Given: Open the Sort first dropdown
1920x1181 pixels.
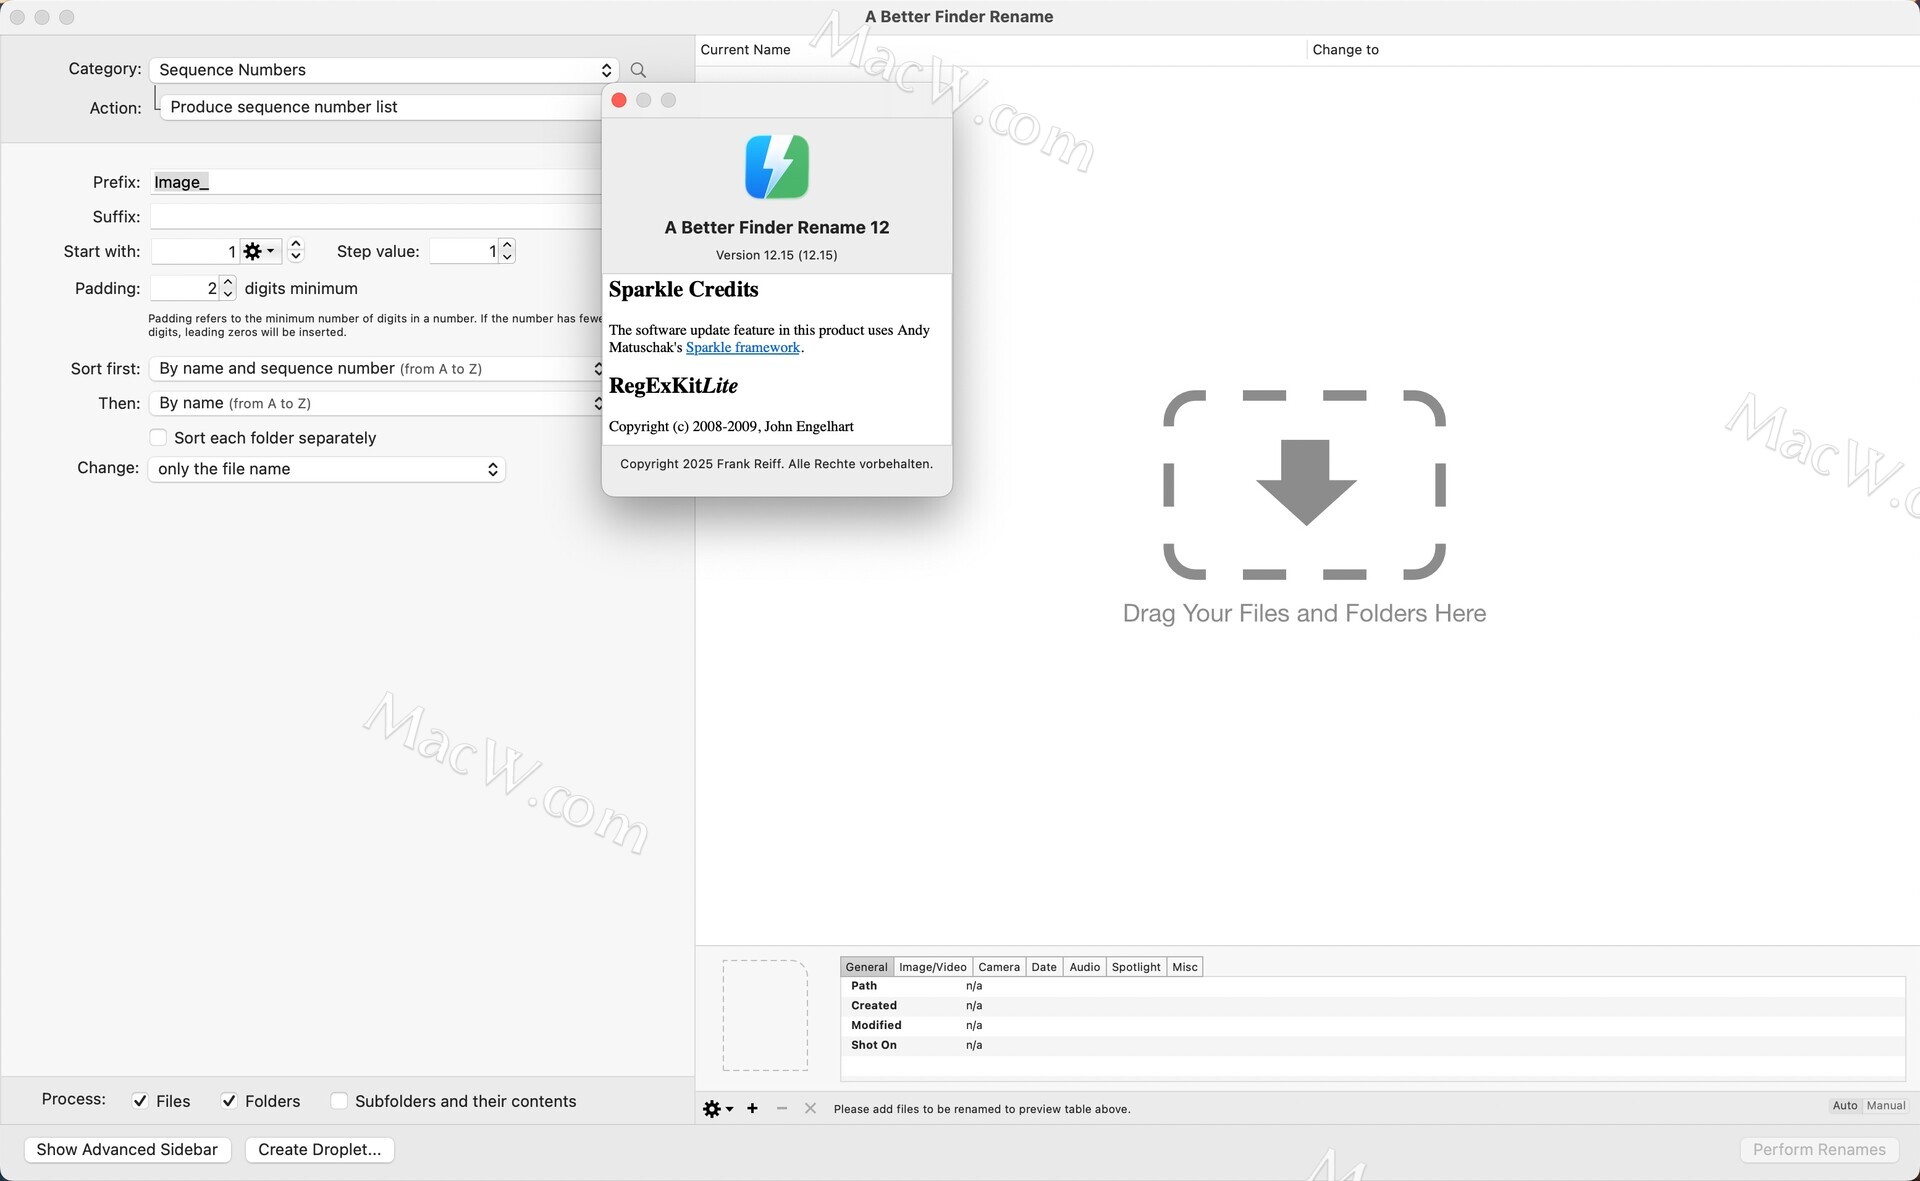Looking at the screenshot, I should [376, 369].
